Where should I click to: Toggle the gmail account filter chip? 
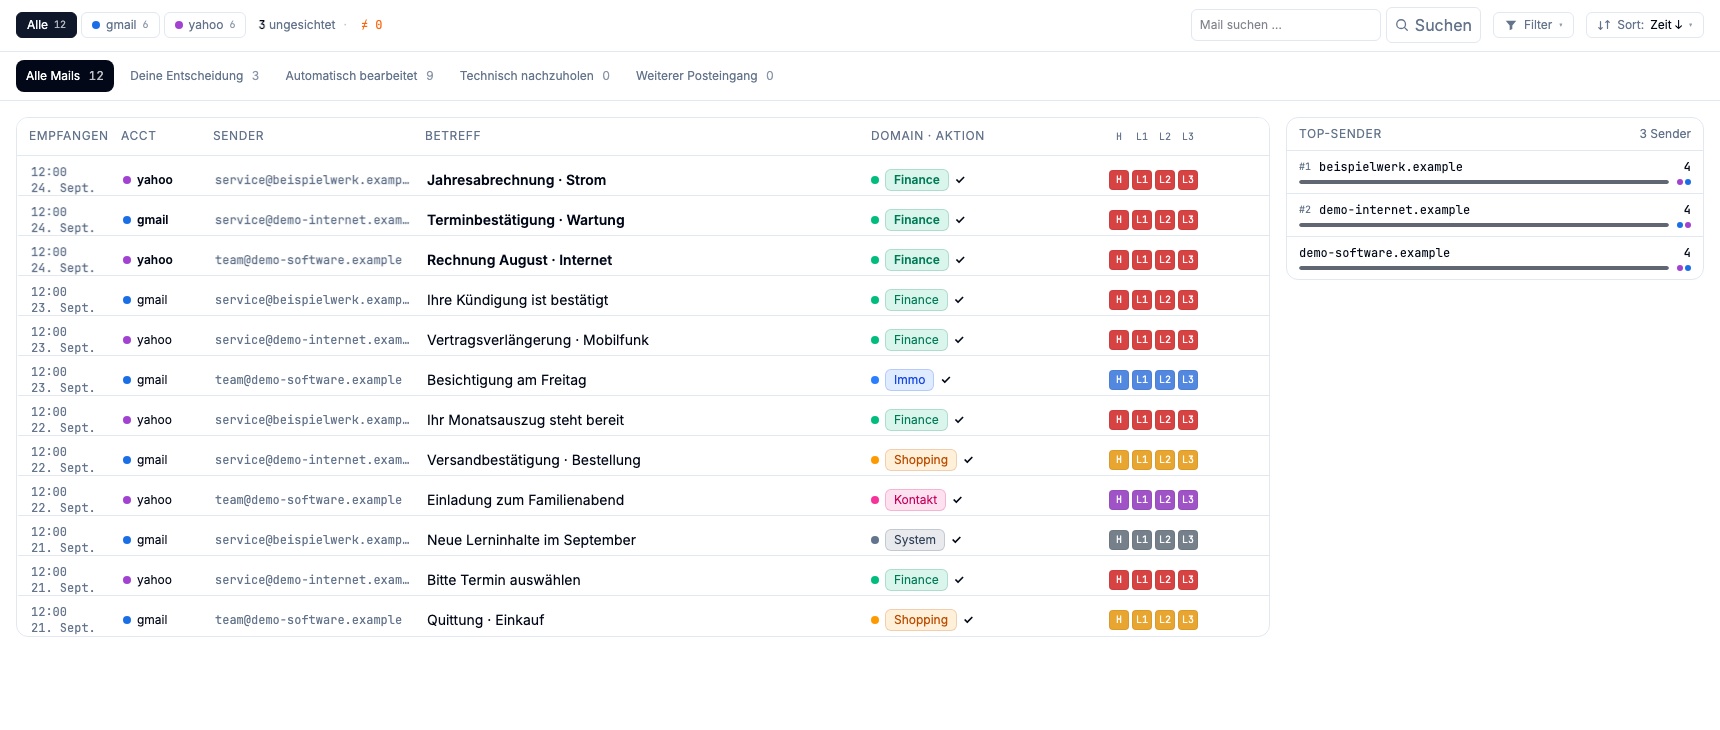(x=120, y=25)
